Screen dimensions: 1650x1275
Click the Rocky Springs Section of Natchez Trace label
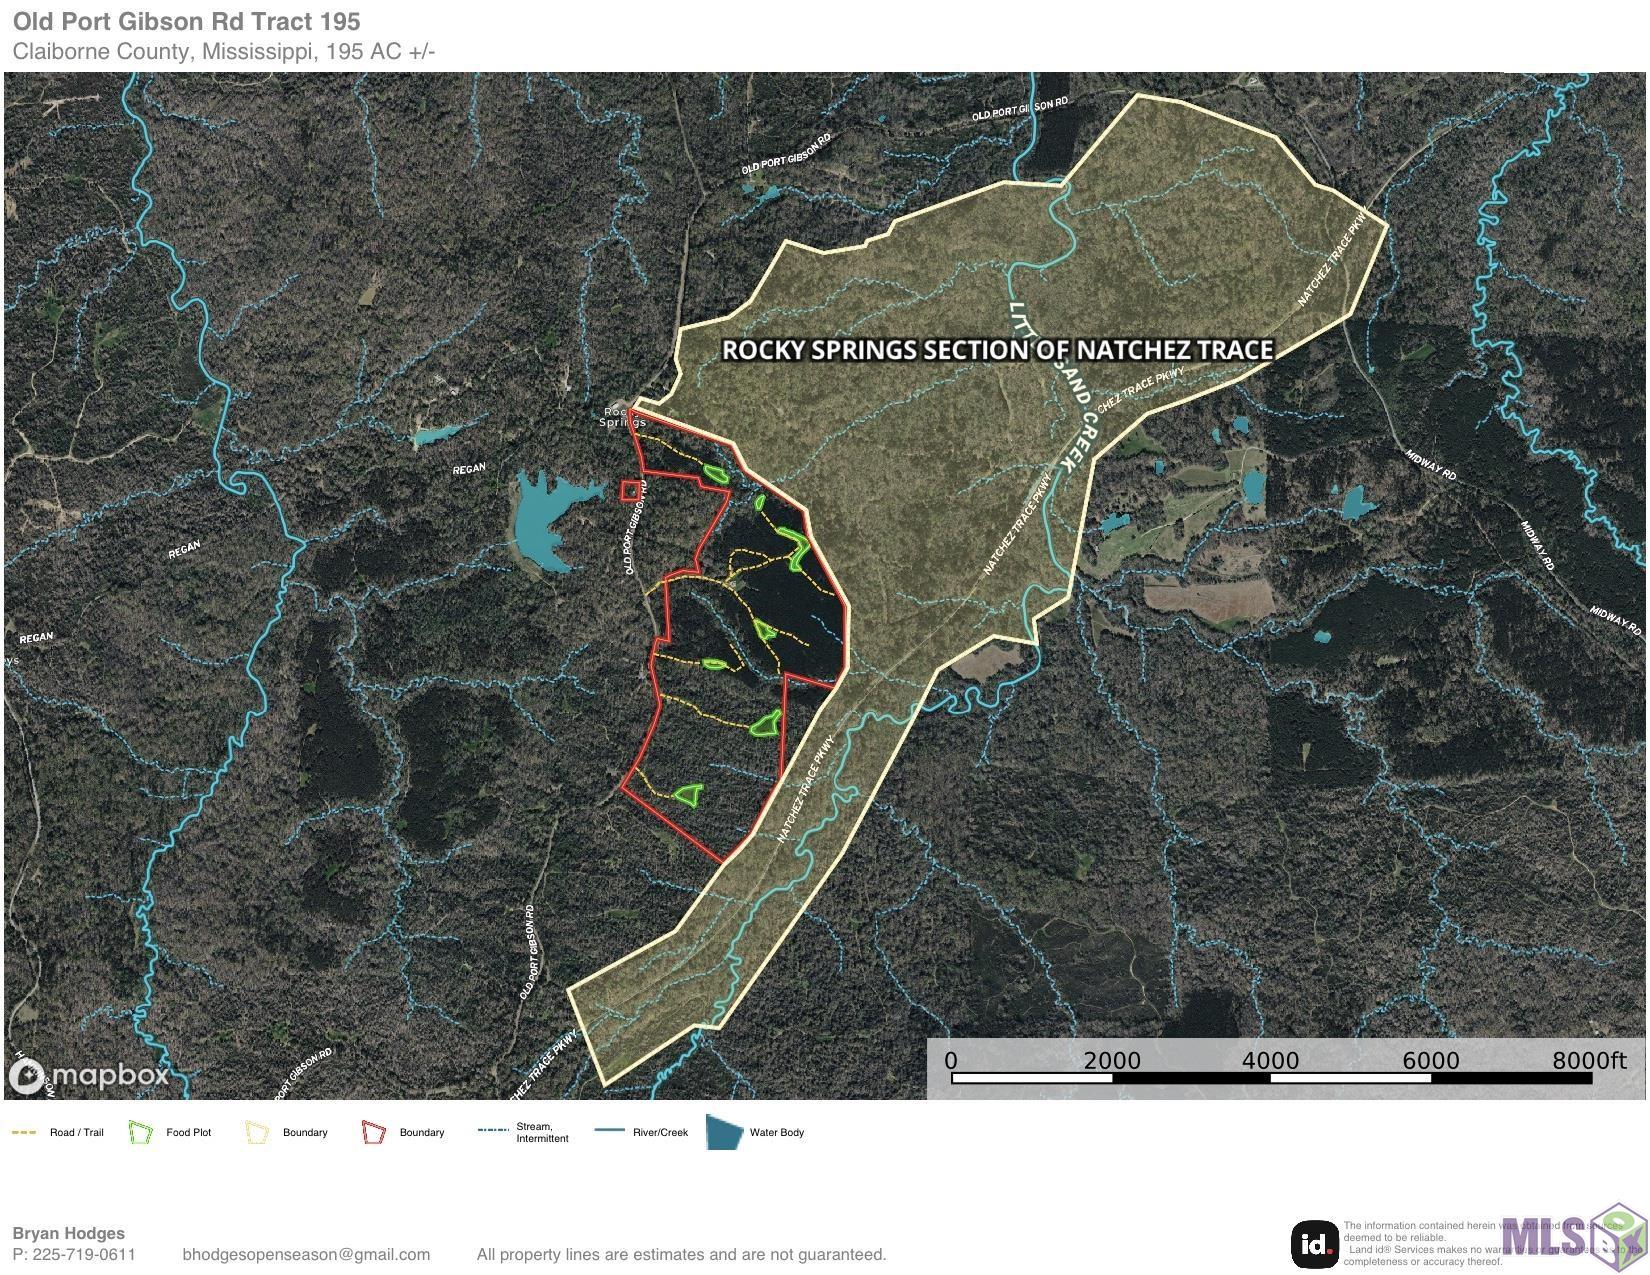[x=997, y=350]
